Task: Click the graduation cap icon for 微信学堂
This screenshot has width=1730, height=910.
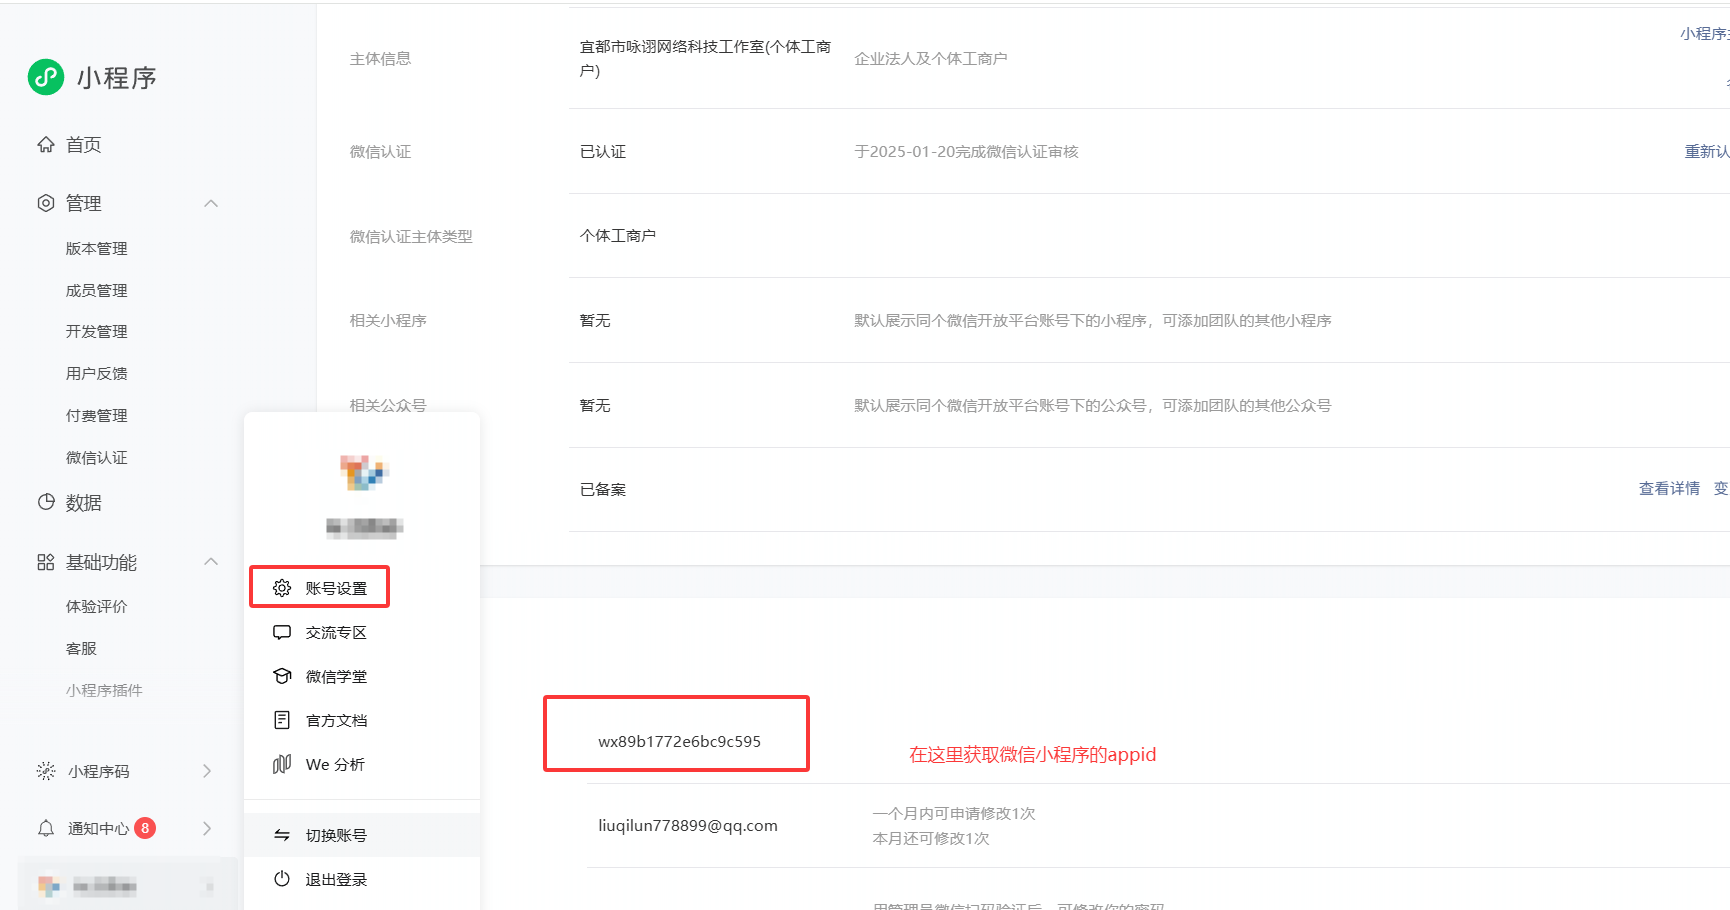Action: 282,677
